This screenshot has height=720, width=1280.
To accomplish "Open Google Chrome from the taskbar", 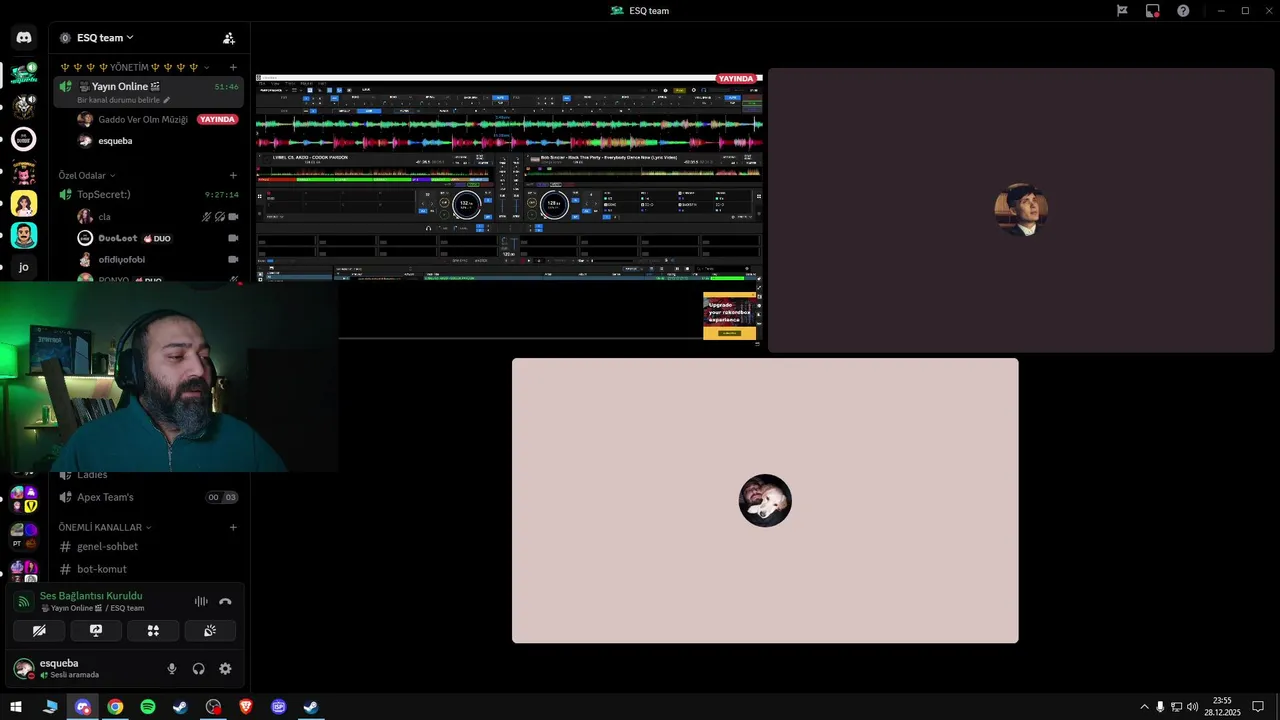I will 115,707.
